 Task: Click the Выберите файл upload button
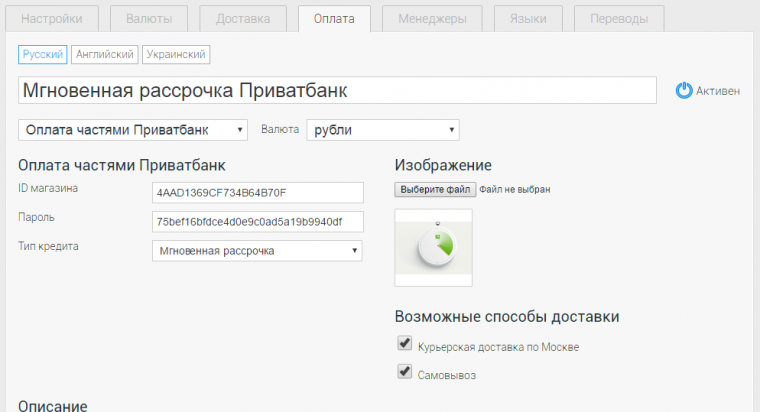[x=435, y=189]
